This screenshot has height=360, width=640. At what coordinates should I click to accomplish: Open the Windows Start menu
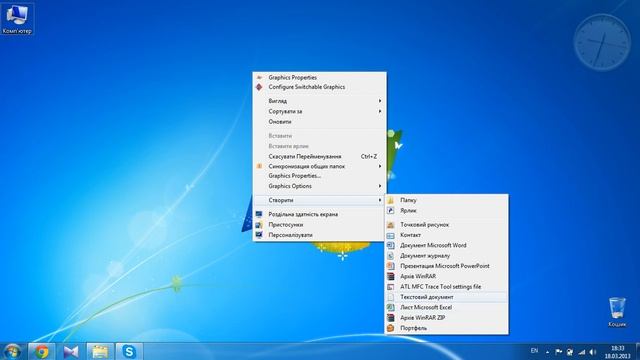[12, 351]
